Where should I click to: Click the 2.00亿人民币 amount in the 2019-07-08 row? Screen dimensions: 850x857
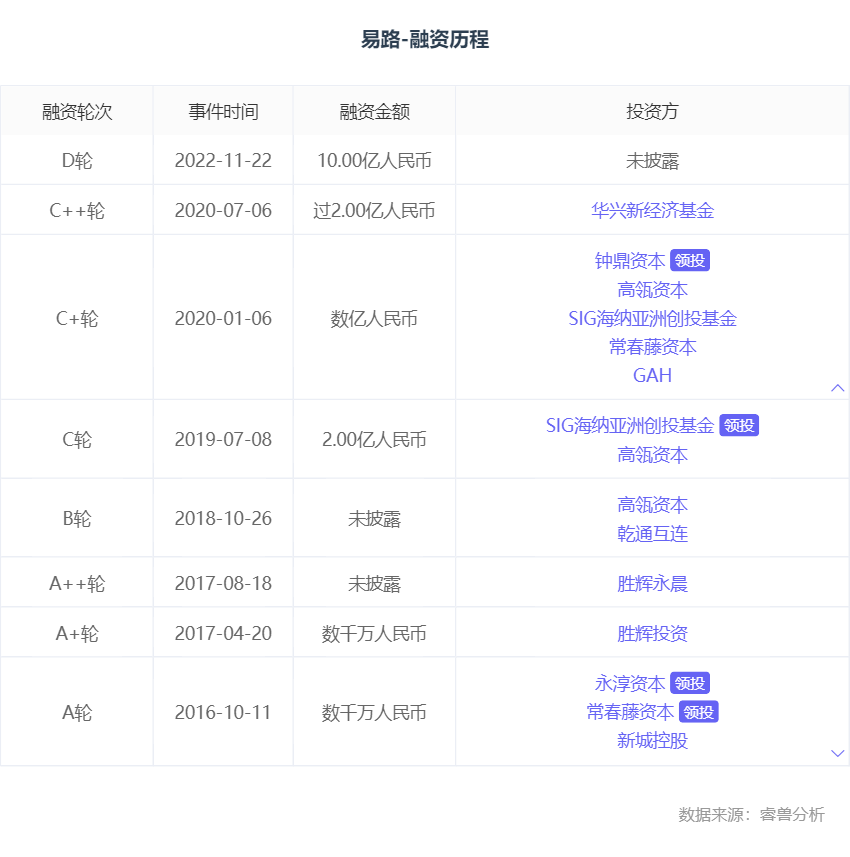(374, 440)
